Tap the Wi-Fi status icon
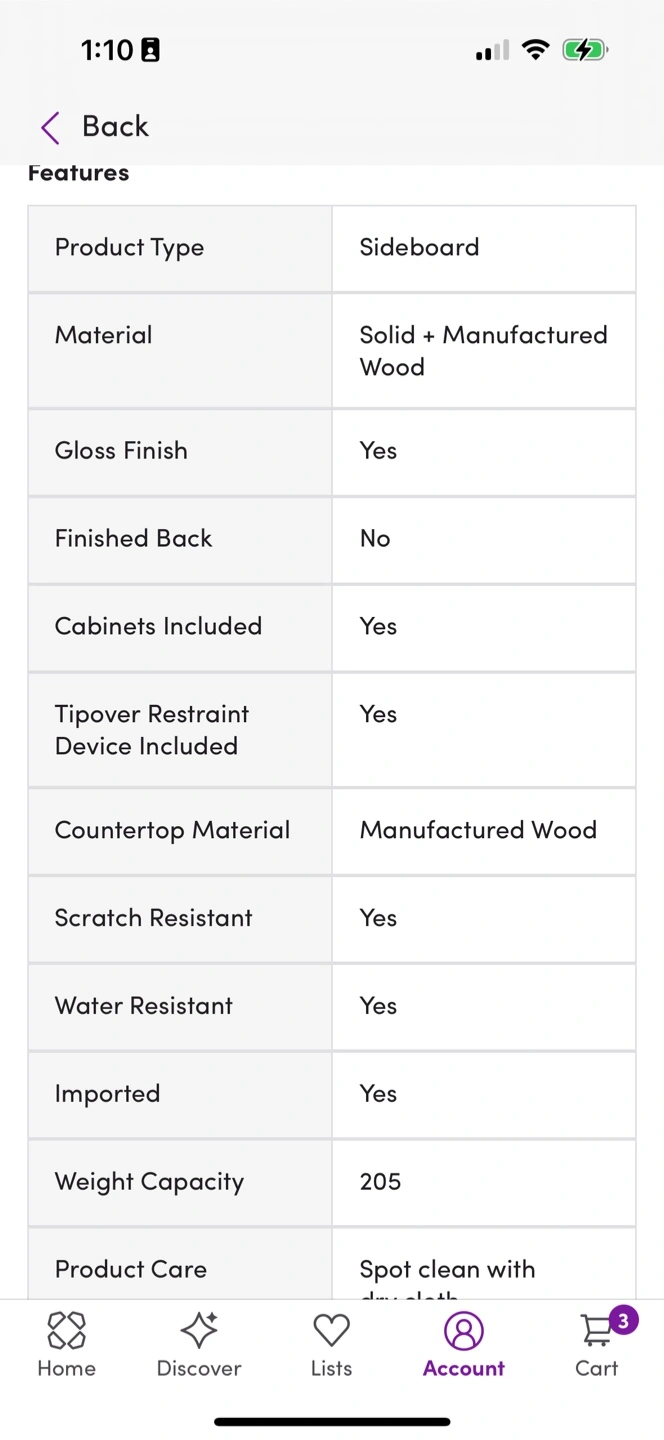The width and height of the screenshot is (664, 1440). (x=536, y=50)
